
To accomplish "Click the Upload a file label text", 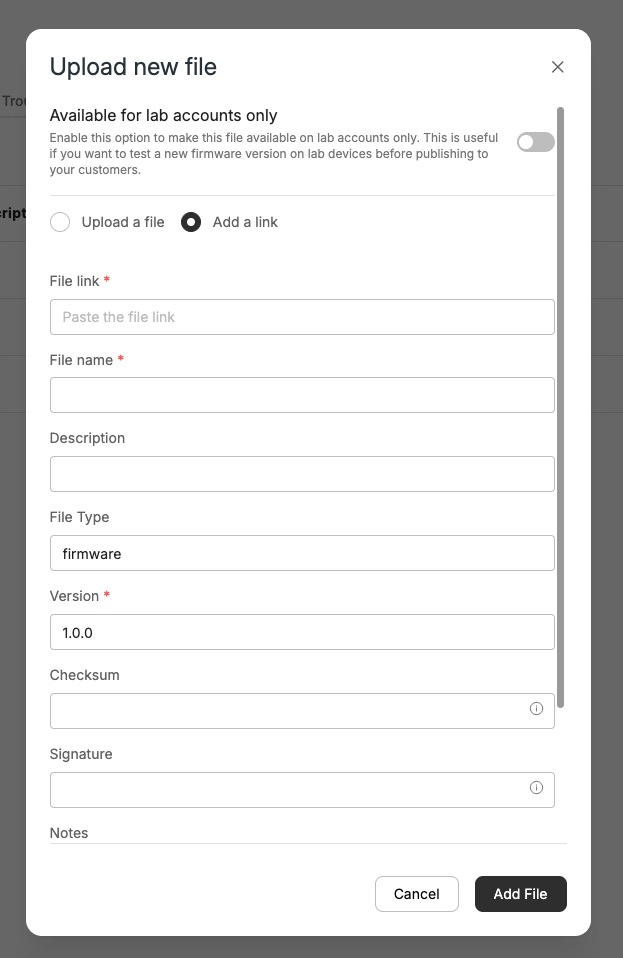I will pyautogui.click(x=123, y=222).
